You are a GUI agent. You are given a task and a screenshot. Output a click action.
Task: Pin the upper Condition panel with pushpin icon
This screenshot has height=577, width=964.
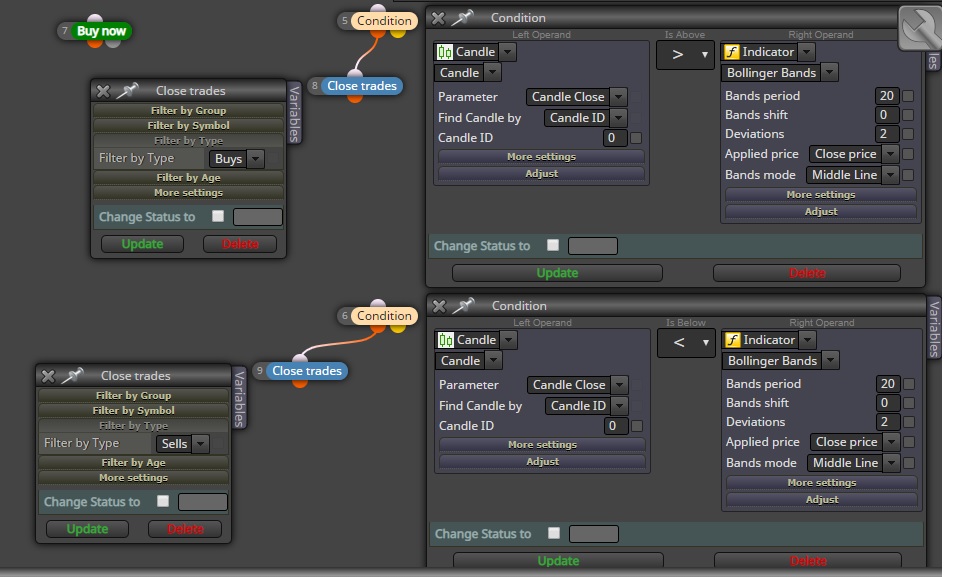462,18
